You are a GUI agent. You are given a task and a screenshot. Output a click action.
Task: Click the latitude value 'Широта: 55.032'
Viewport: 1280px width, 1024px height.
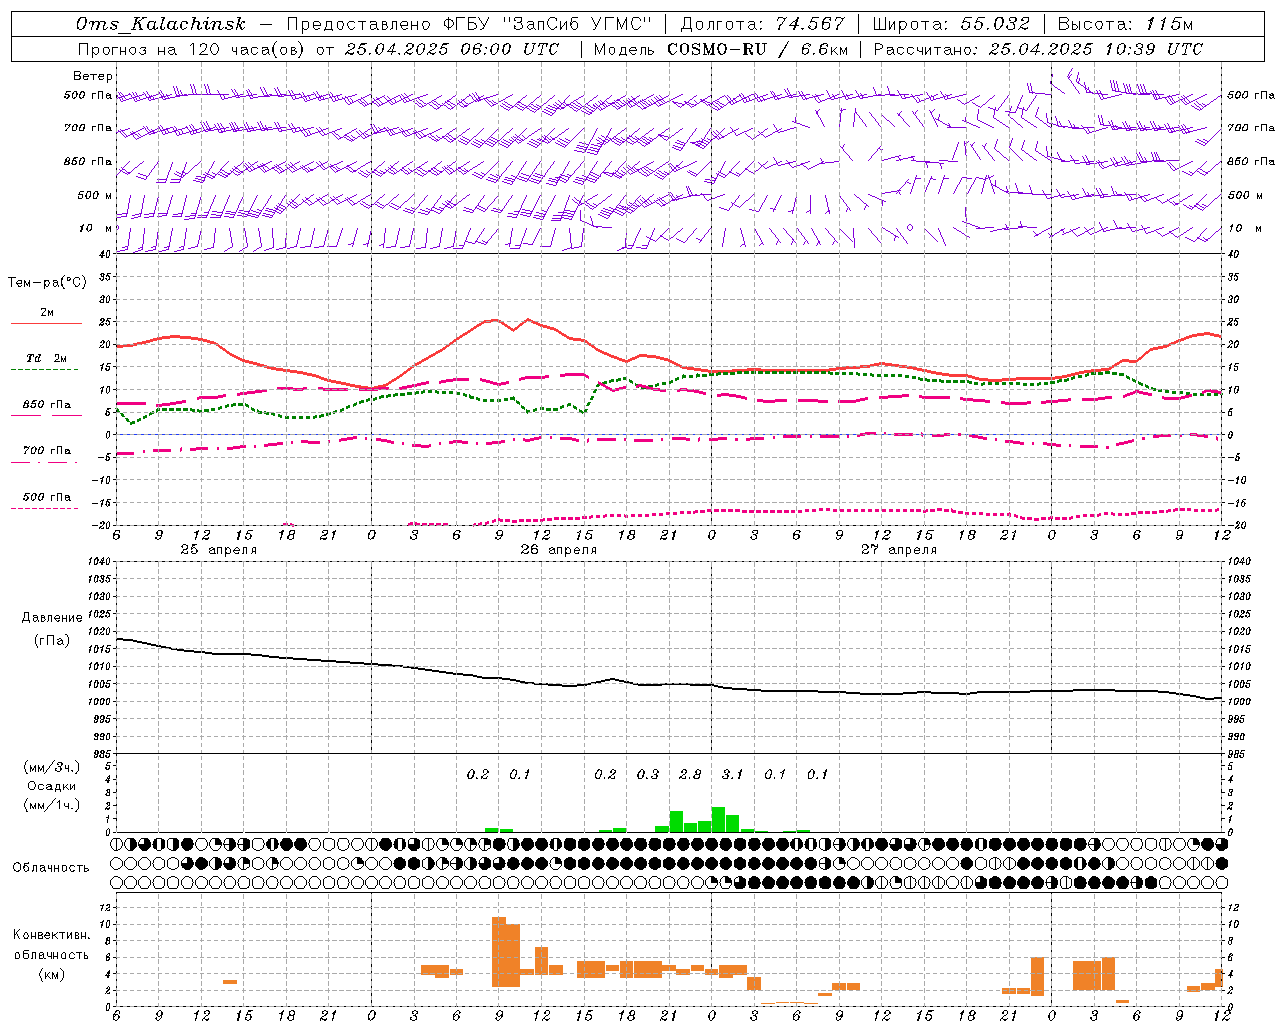pyautogui.click(x=951, y=24)
